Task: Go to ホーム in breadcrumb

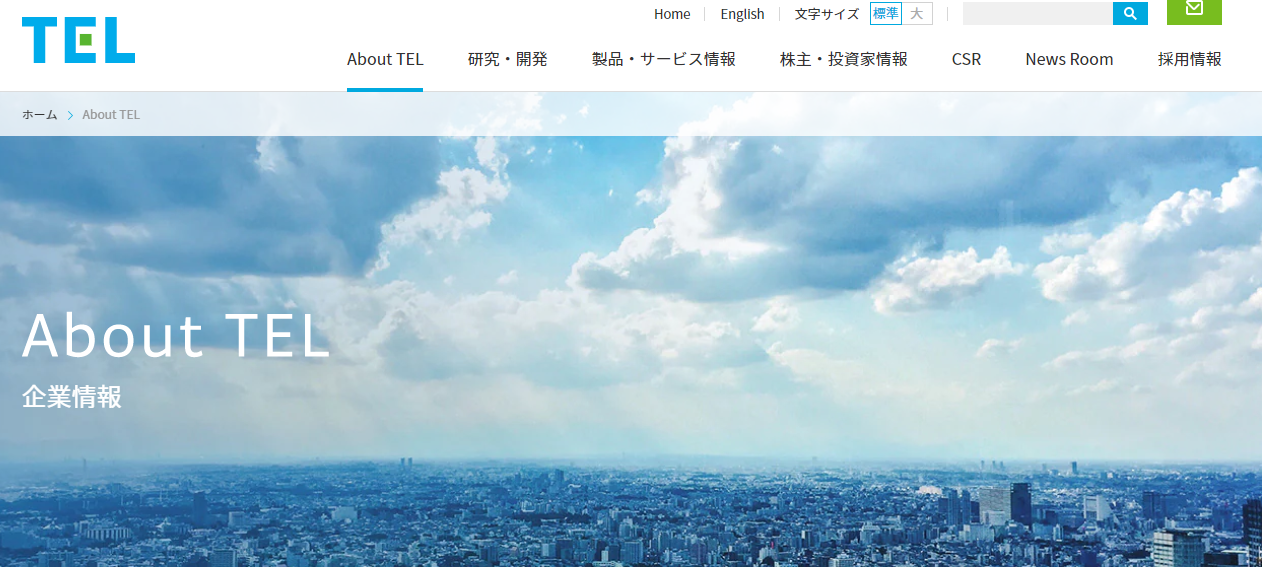Action: click(x=40, y=115)
